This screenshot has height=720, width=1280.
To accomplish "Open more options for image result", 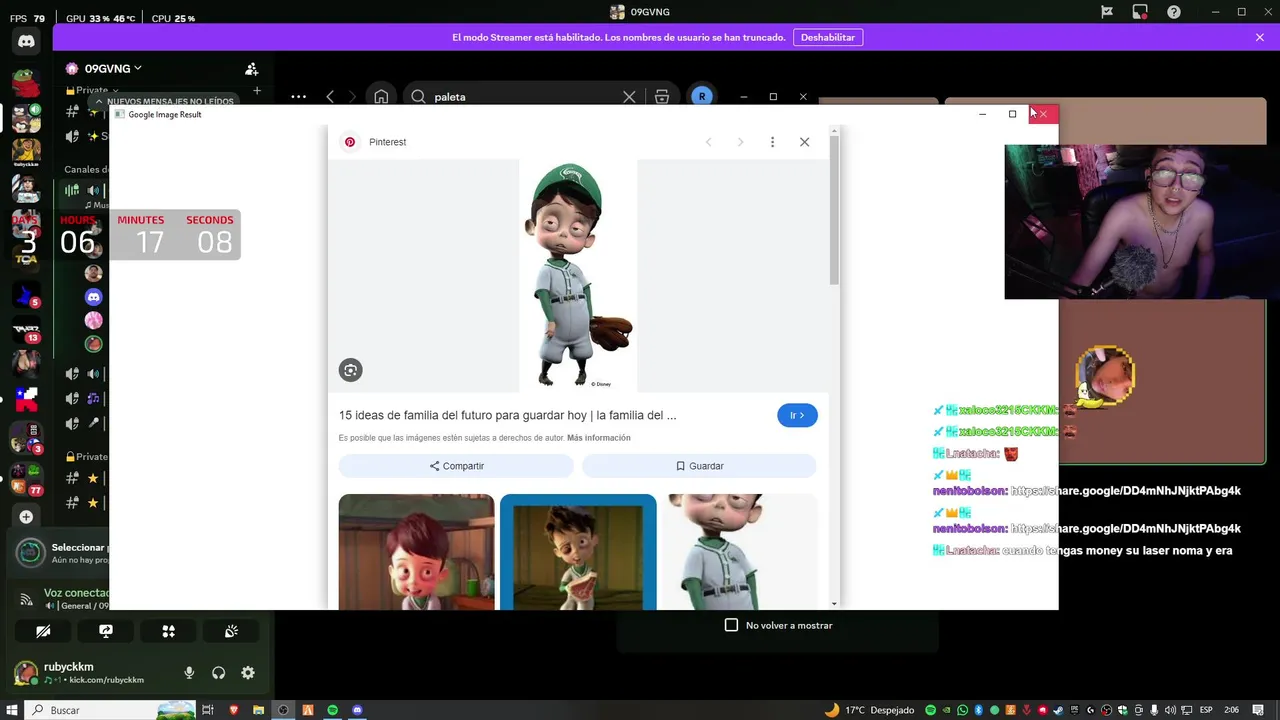I will [x=772, y=142].
